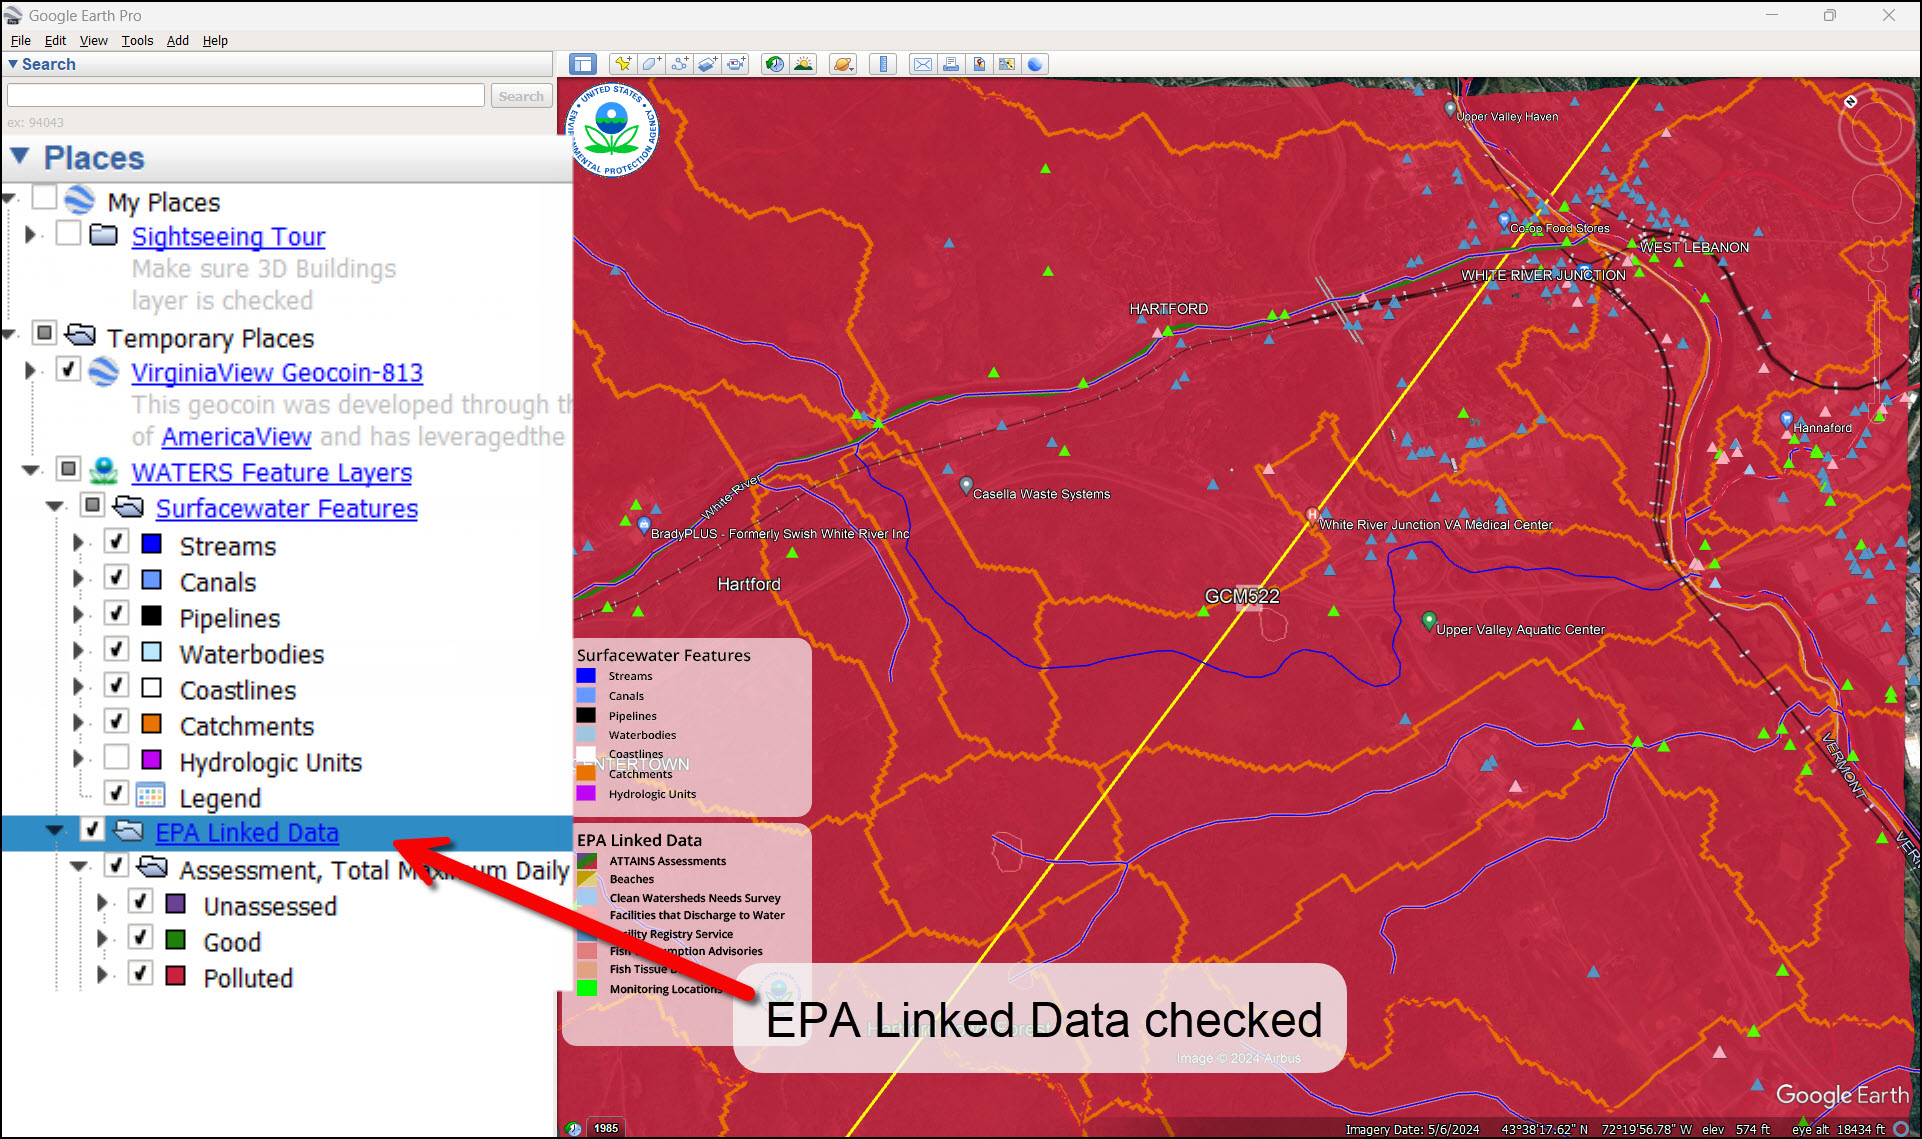Screen dimensions: 1922x1139
Task: Expand the Unassessed tree node
Action: pos(102,903)
